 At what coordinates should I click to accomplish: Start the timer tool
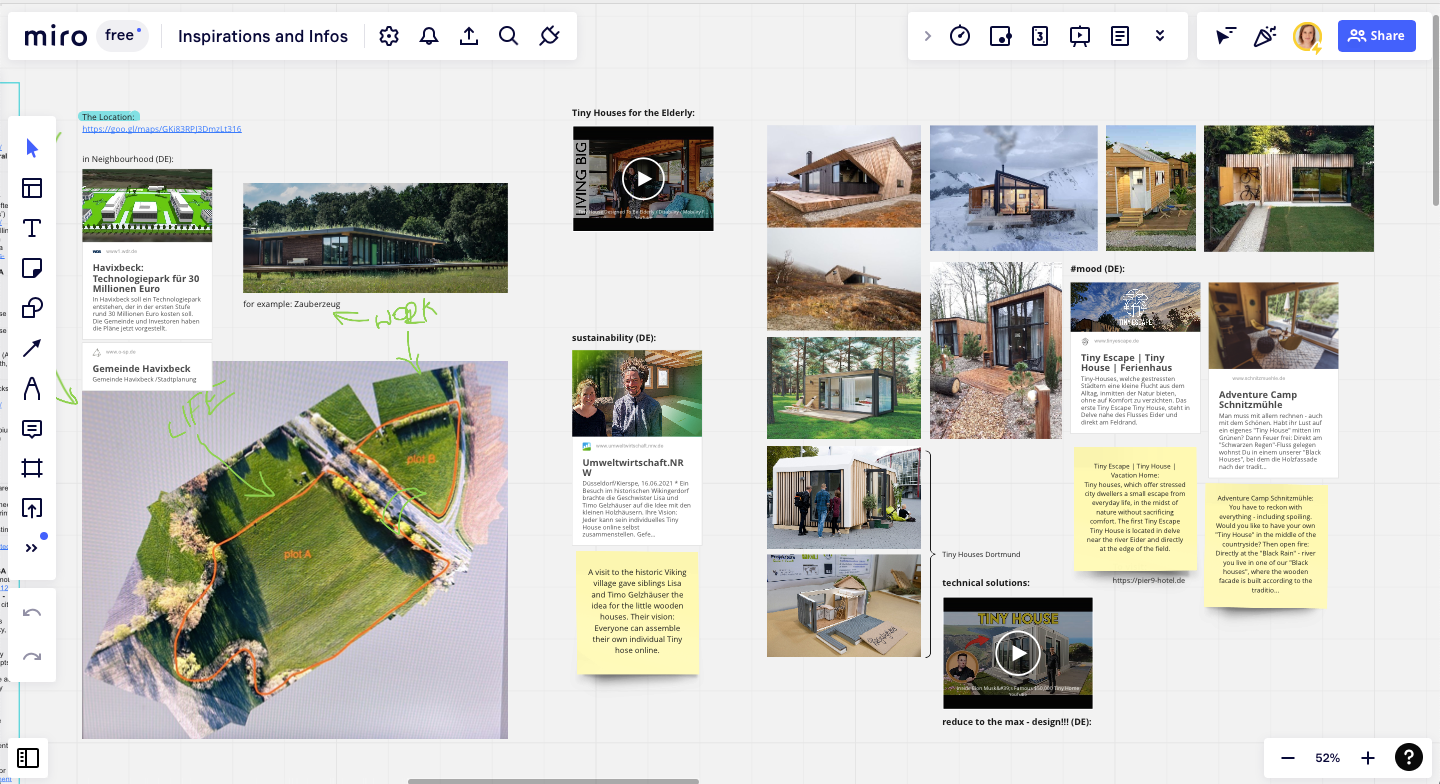click(x=960, y=36)
